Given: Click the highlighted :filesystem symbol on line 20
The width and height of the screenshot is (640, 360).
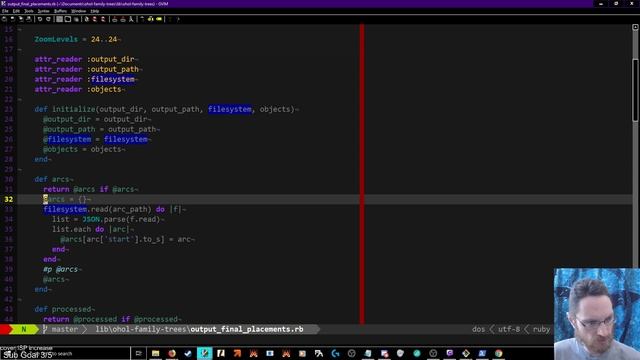Looking at the screenshot, I should click(x=111, y=79).
